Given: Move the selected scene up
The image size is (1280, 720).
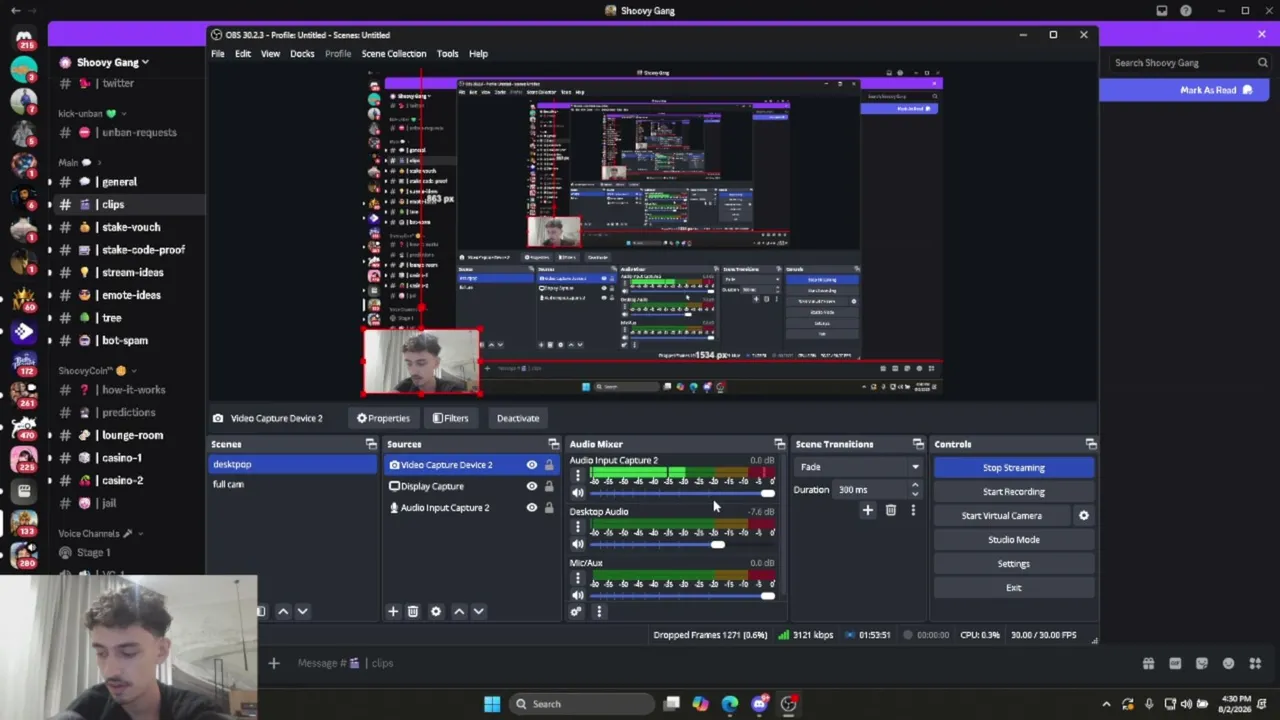Looking at the screenshot, I should (283, 611).
